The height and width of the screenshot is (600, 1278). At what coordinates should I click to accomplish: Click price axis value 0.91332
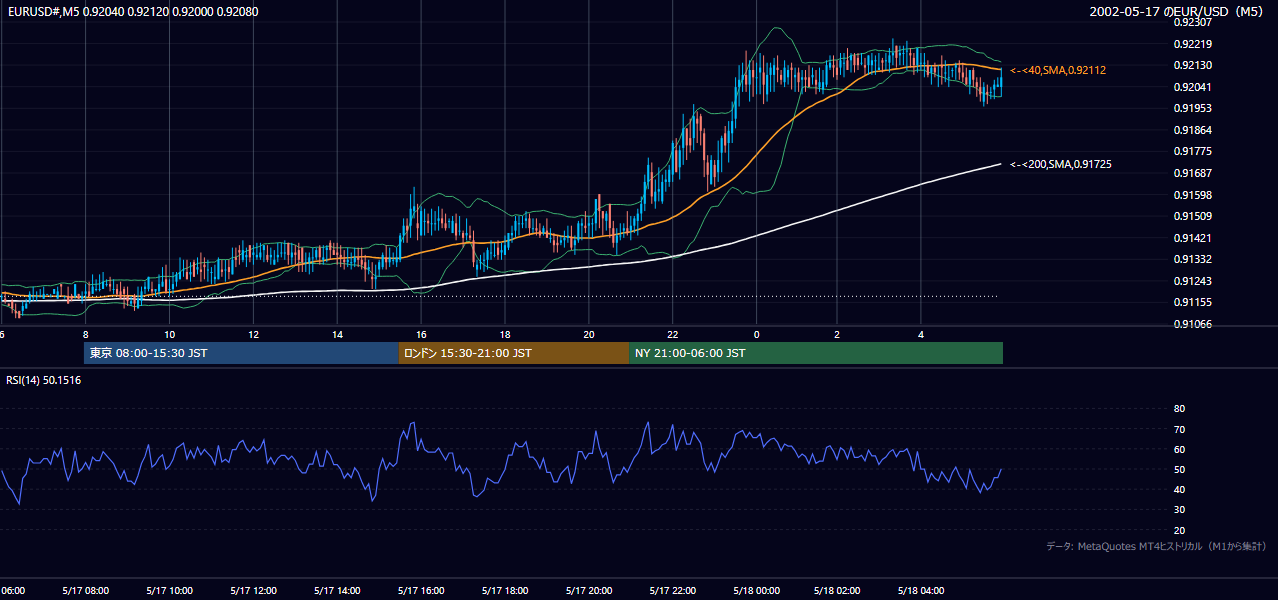tap(1193, 259)
